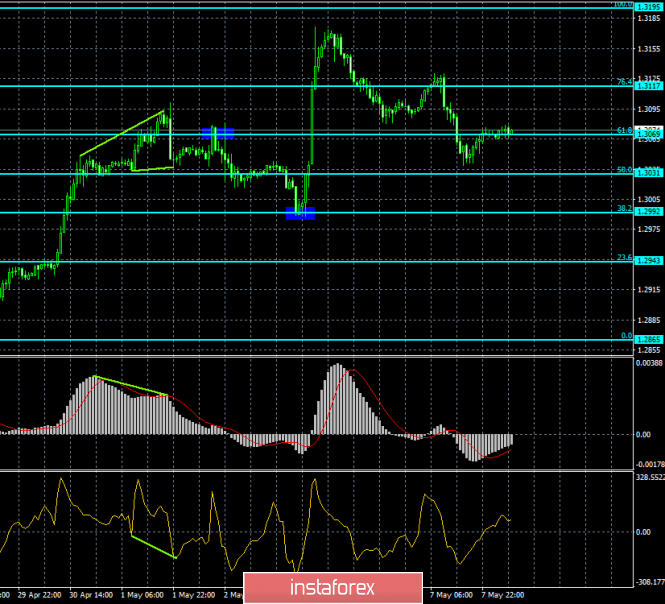Click the 7 May 06:00 time label
This screenshot has width=665, height=604.
point(451,595)
